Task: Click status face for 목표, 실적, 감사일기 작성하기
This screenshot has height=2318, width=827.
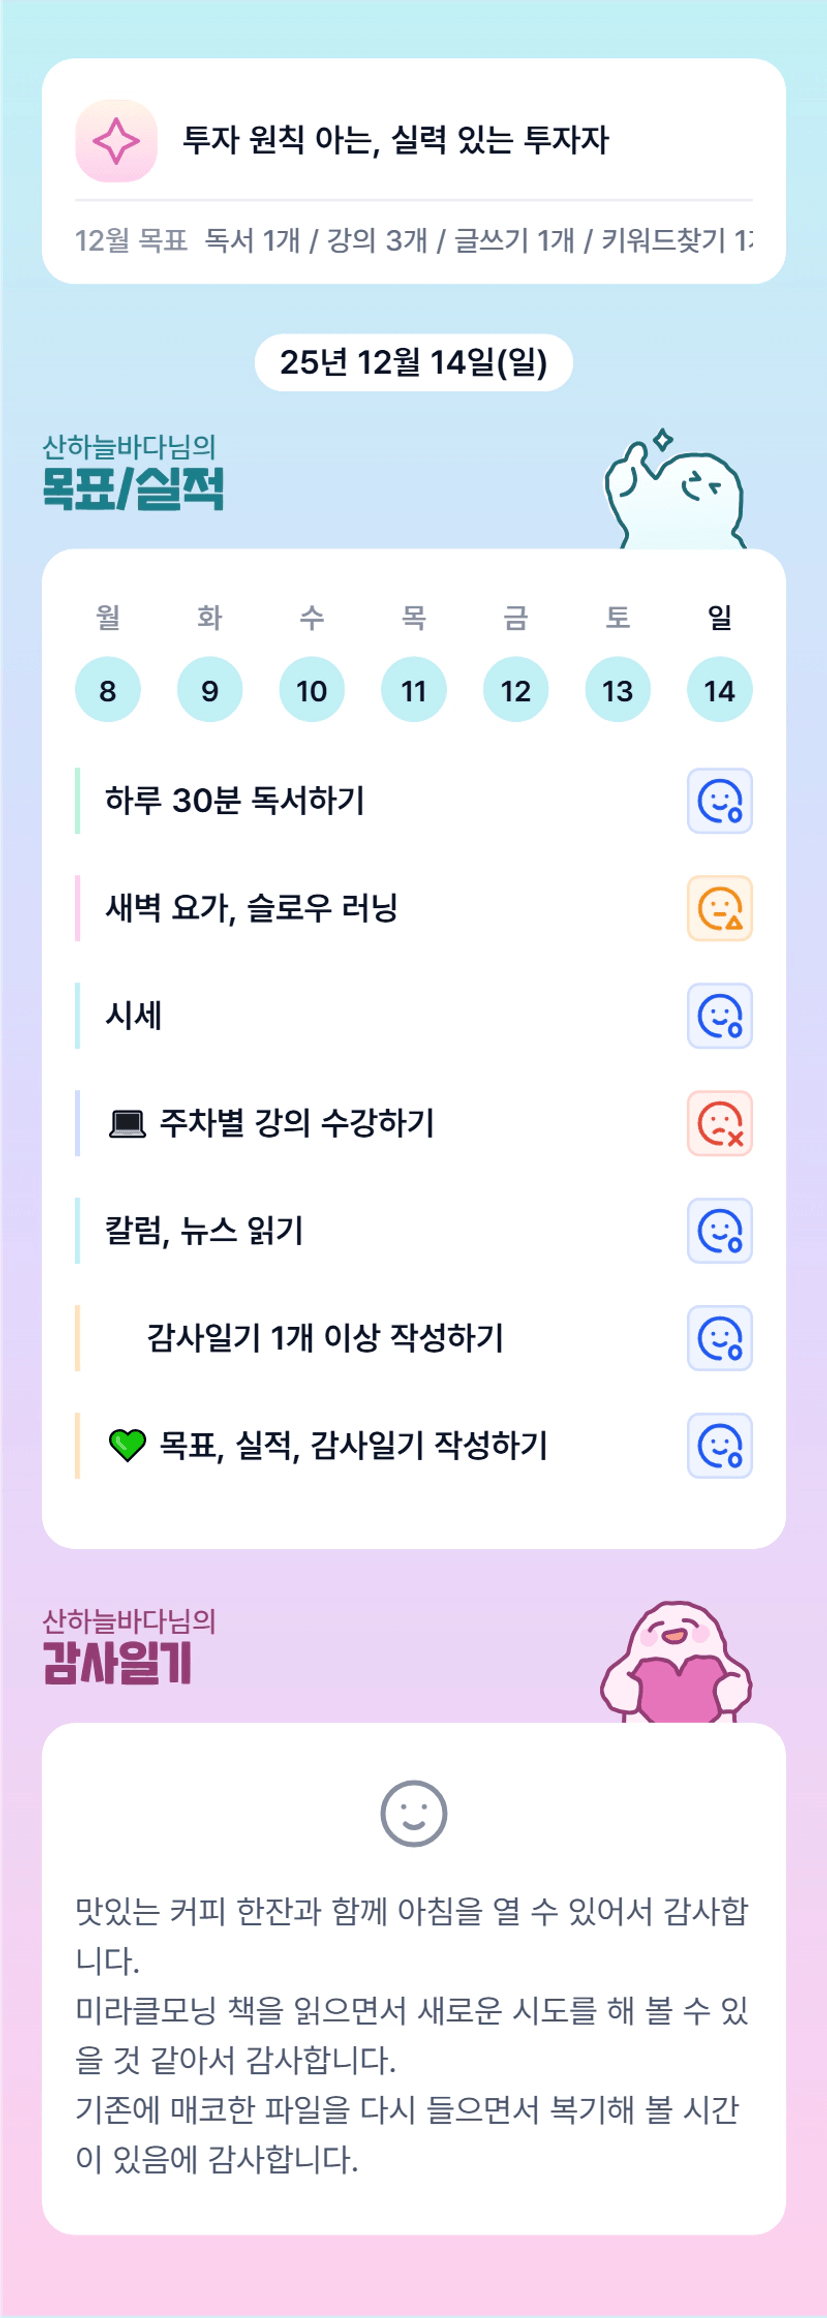Action: tap(719, 1445)
